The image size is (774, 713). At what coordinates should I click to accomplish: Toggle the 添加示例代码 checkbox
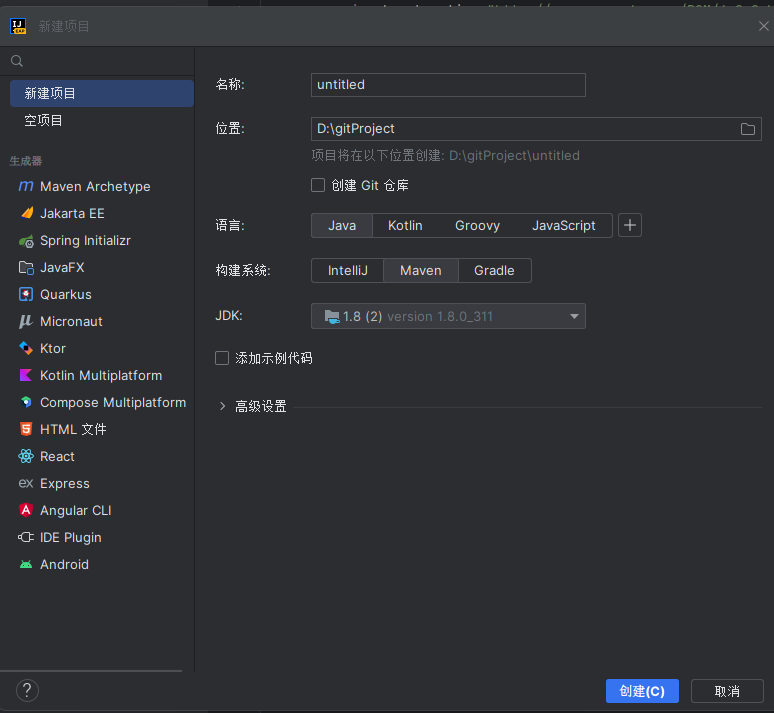coord(222,358)
